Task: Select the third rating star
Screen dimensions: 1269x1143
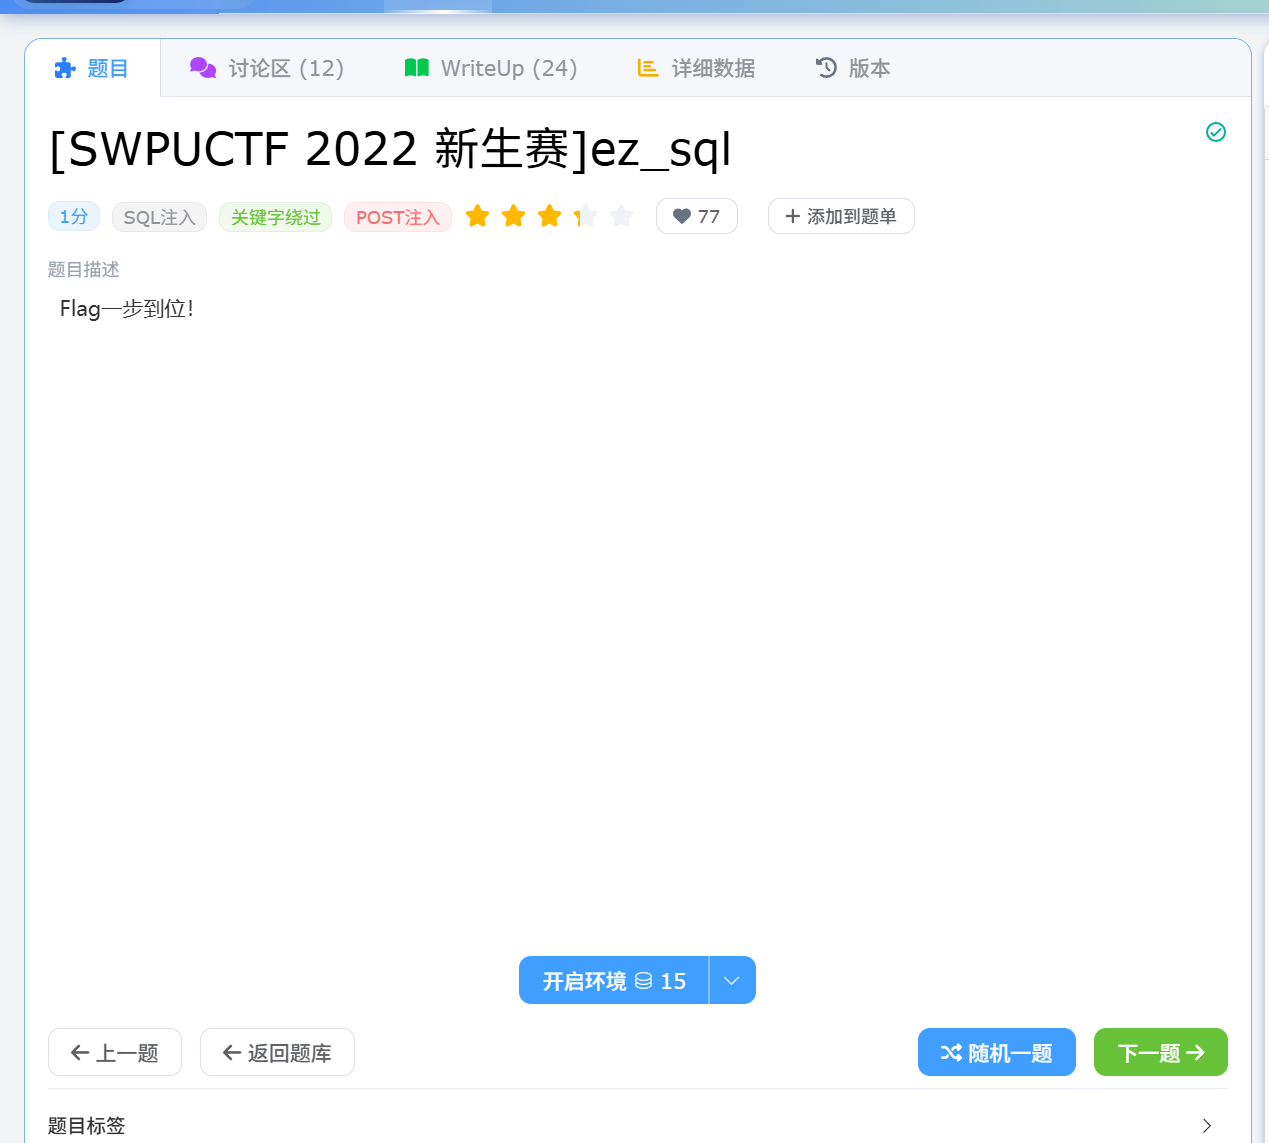Action: click(550, 216)
